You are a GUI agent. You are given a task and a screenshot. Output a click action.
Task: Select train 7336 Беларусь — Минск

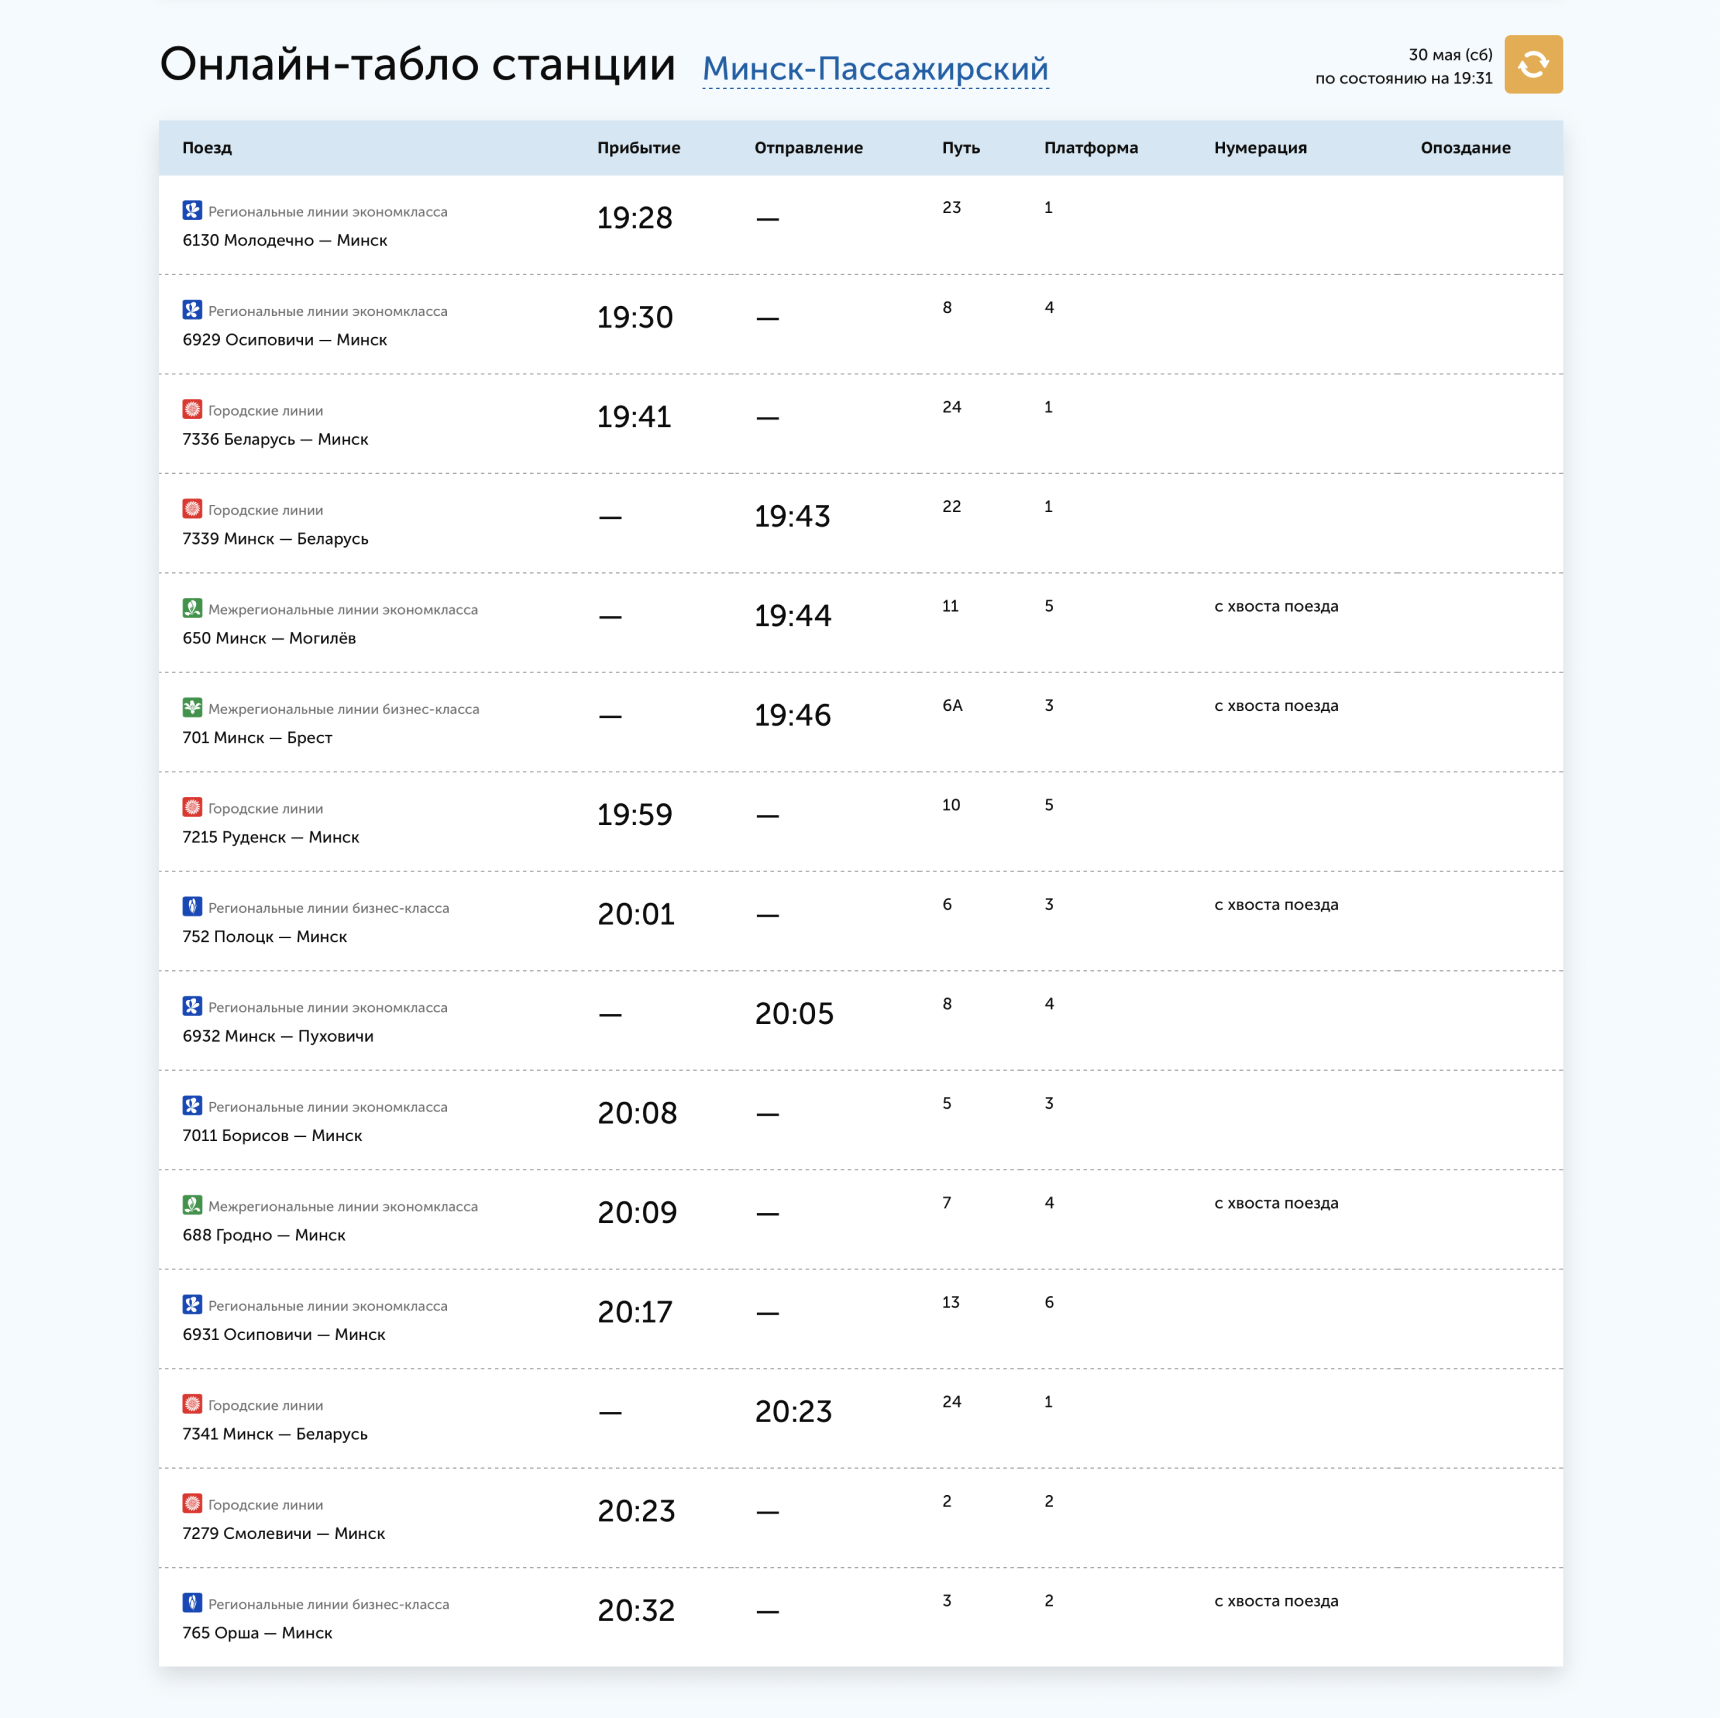(x=276, y=439)
